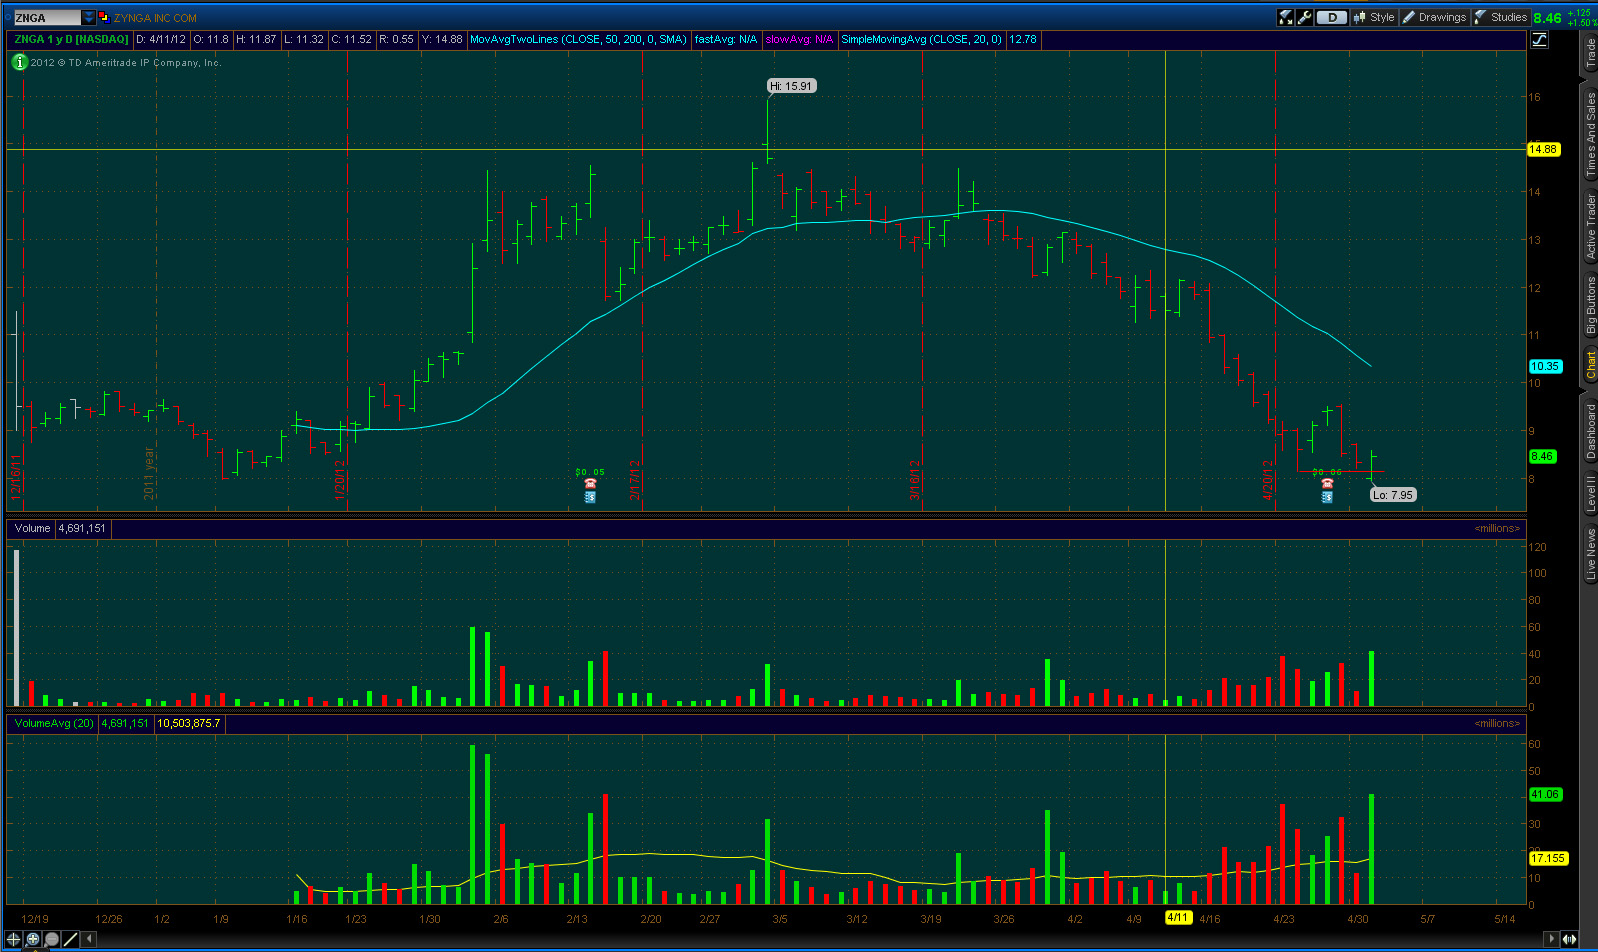The image size is (1598, 952).
Task: Open the Drawings menu
Action: pyautogui.click(x=1434, y=17)
